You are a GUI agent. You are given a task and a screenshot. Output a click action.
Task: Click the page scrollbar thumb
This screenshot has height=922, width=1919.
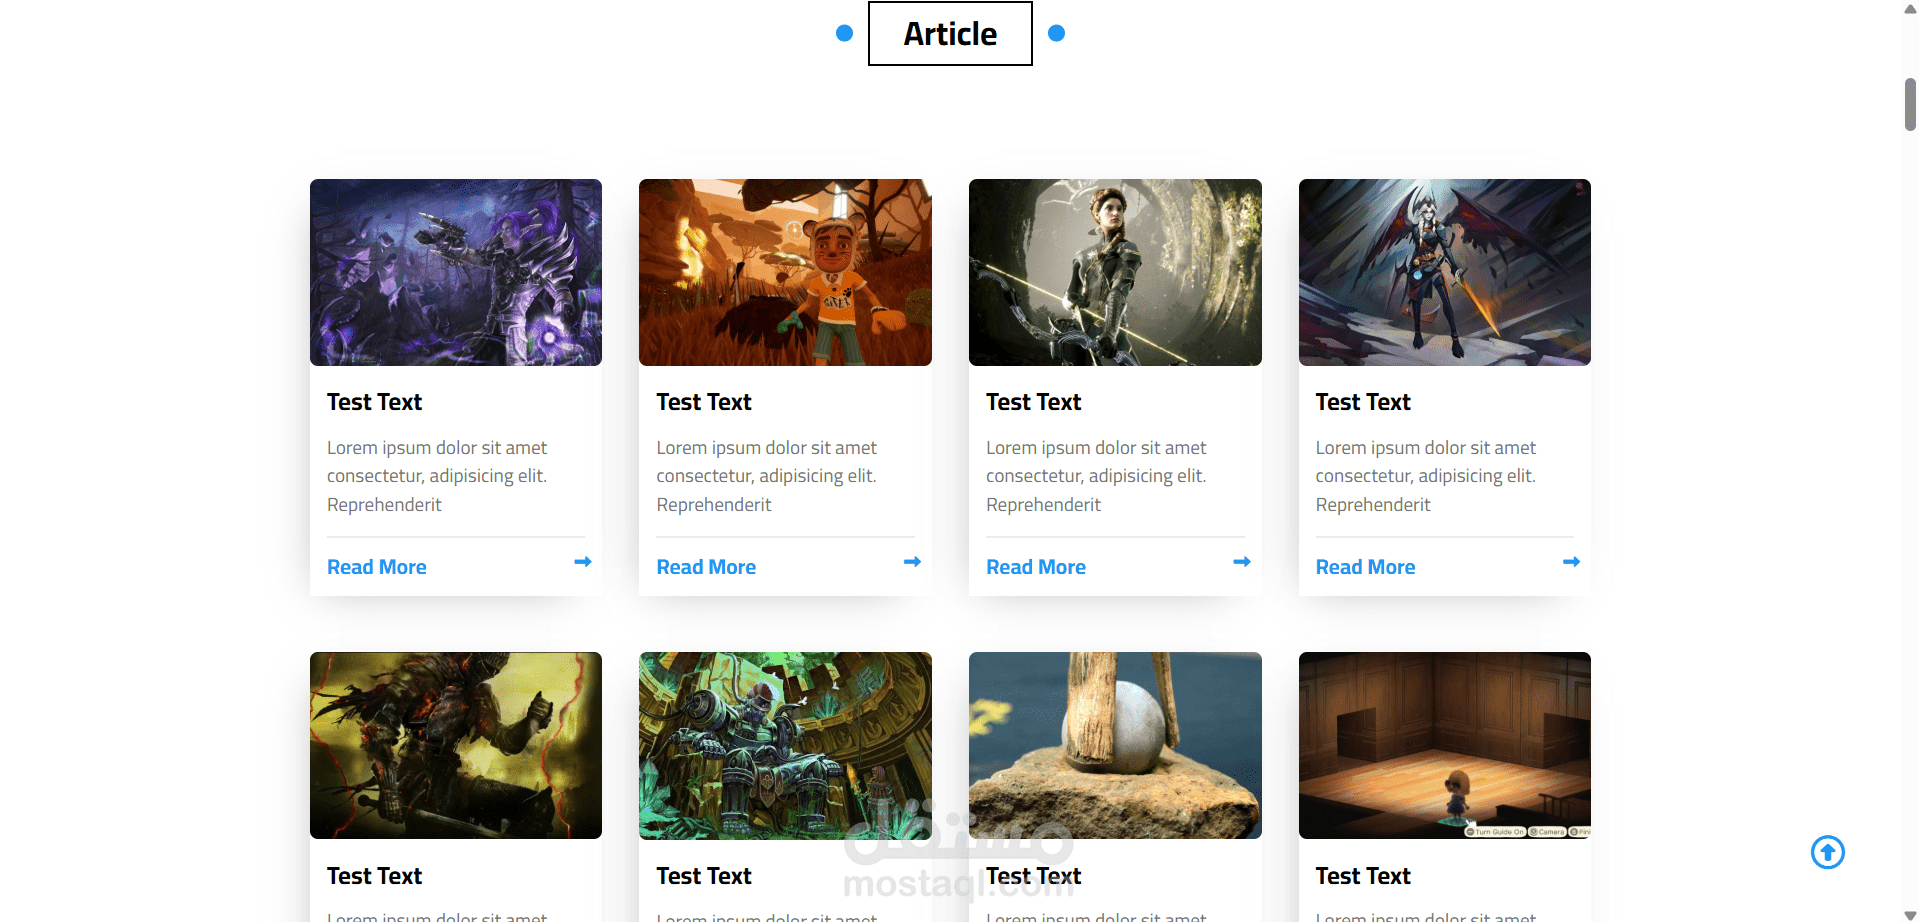[x=1910, y=104]
